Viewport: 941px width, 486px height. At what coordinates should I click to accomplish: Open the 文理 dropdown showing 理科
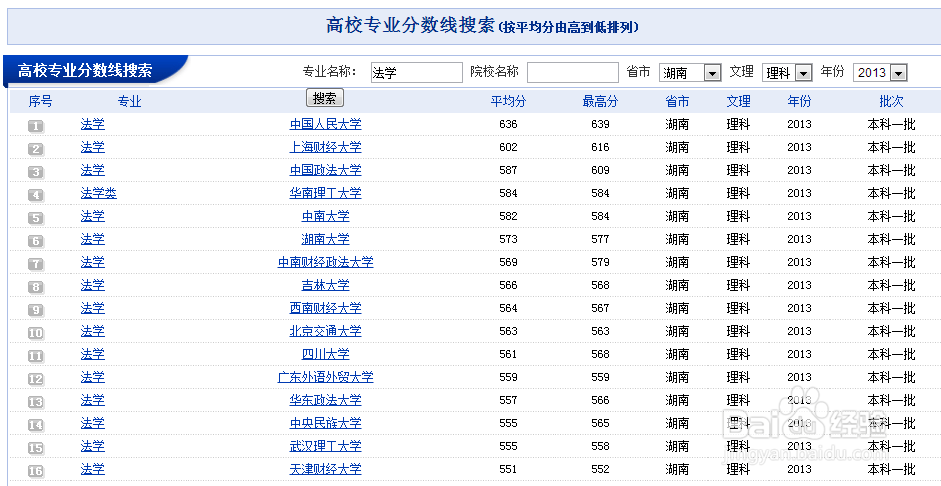[x=787, y=73]
